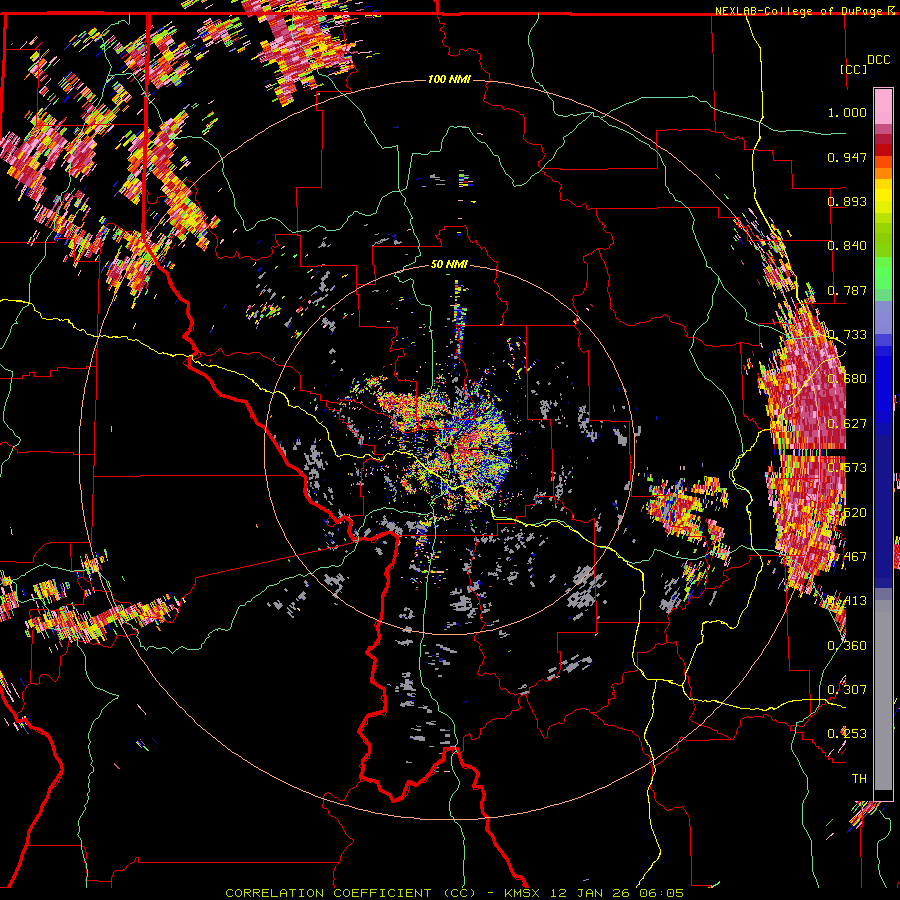This screenshot has width=900, height=900.
Task: Click the 0.360 scale value
Action: pos(847,646)
